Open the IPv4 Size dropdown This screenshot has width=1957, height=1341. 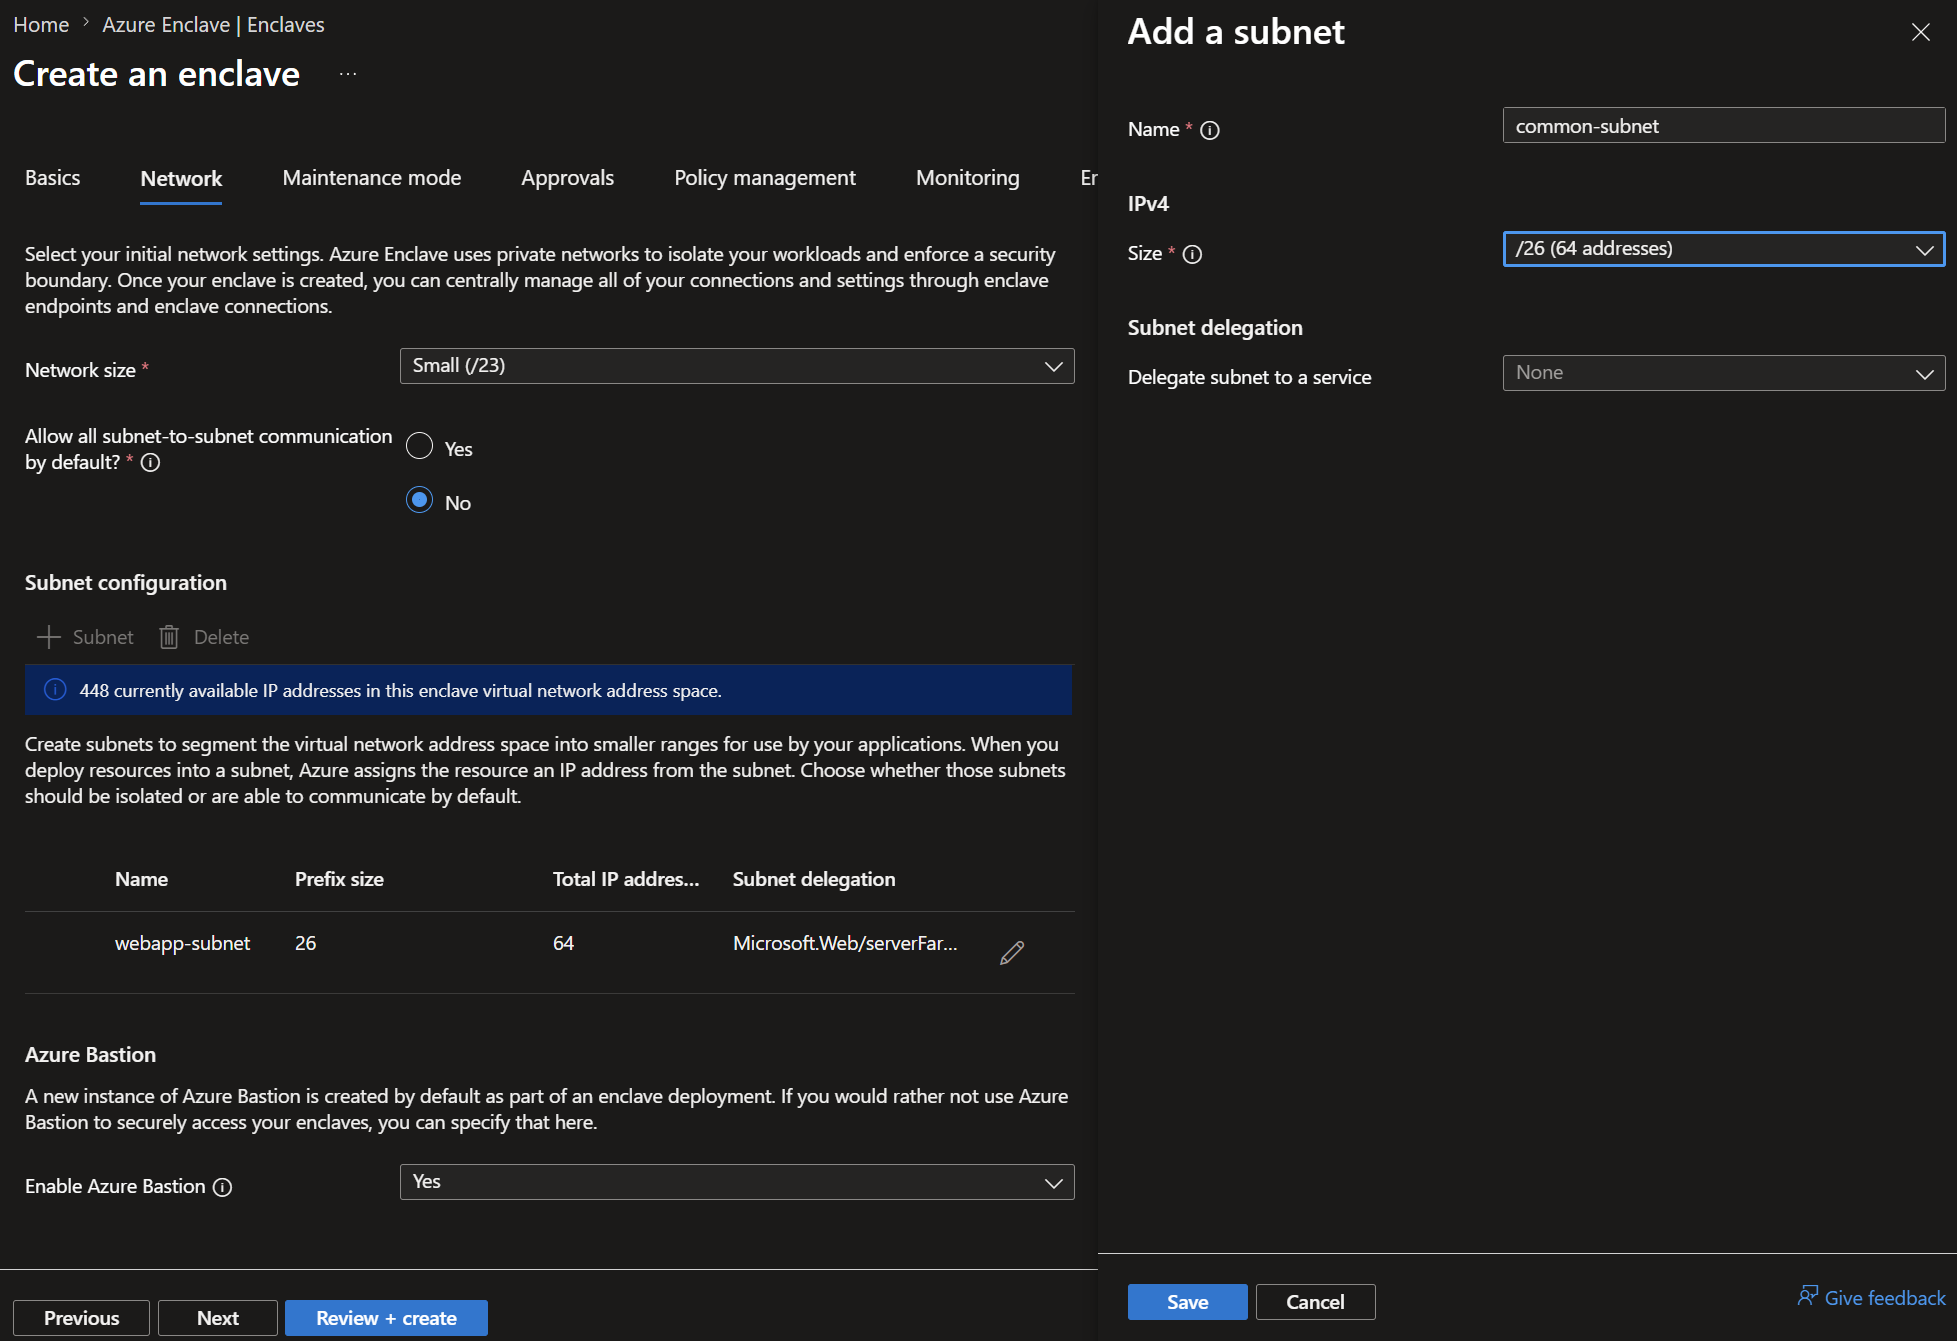point(1724,249)
